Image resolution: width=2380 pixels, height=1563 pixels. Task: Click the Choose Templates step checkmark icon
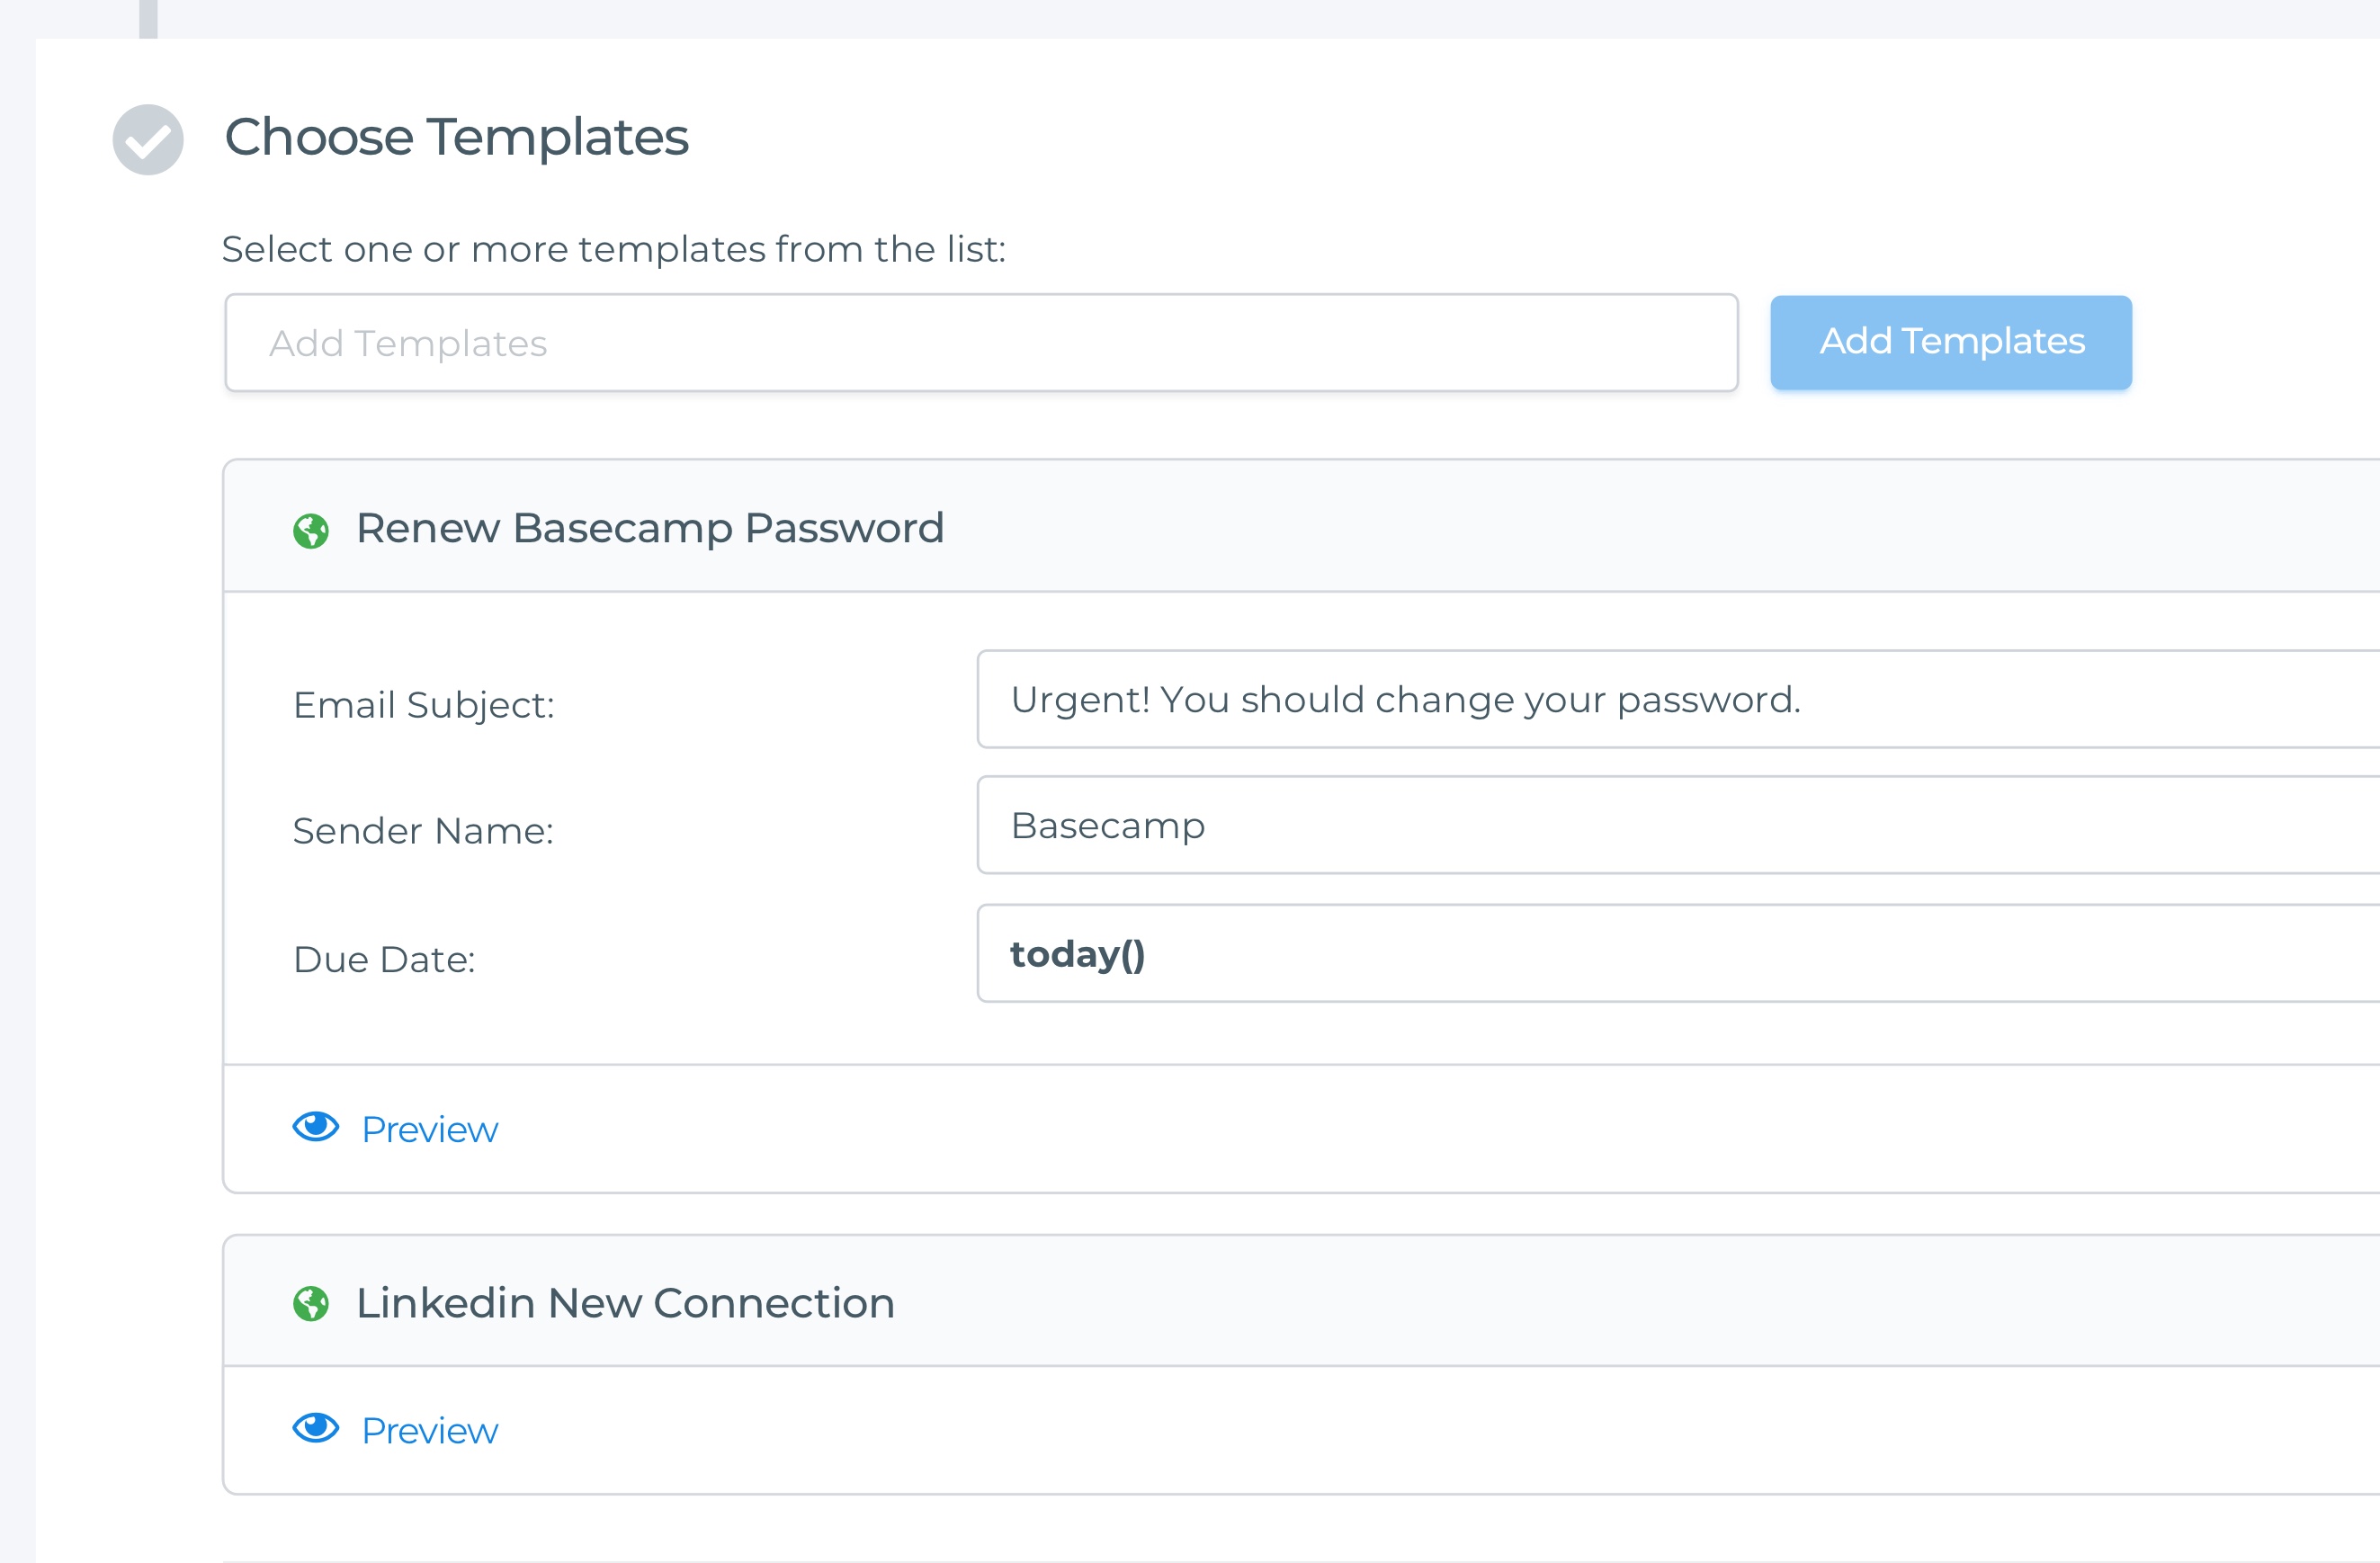[148, 140]
